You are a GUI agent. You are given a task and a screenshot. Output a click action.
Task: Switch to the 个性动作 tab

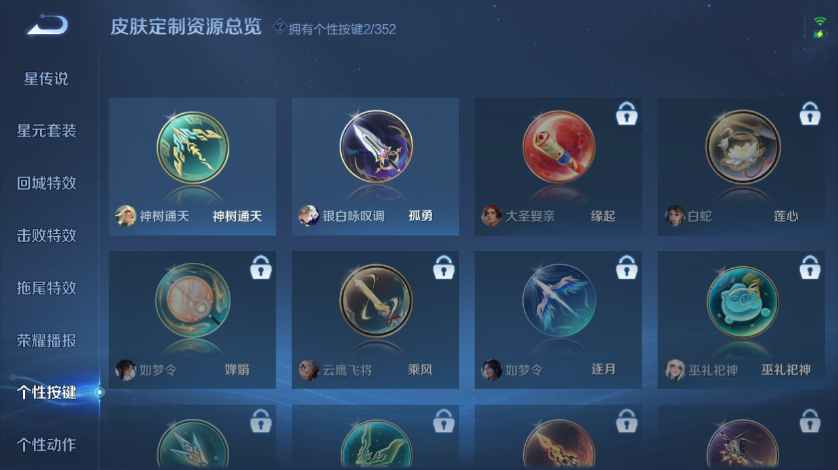46,444
